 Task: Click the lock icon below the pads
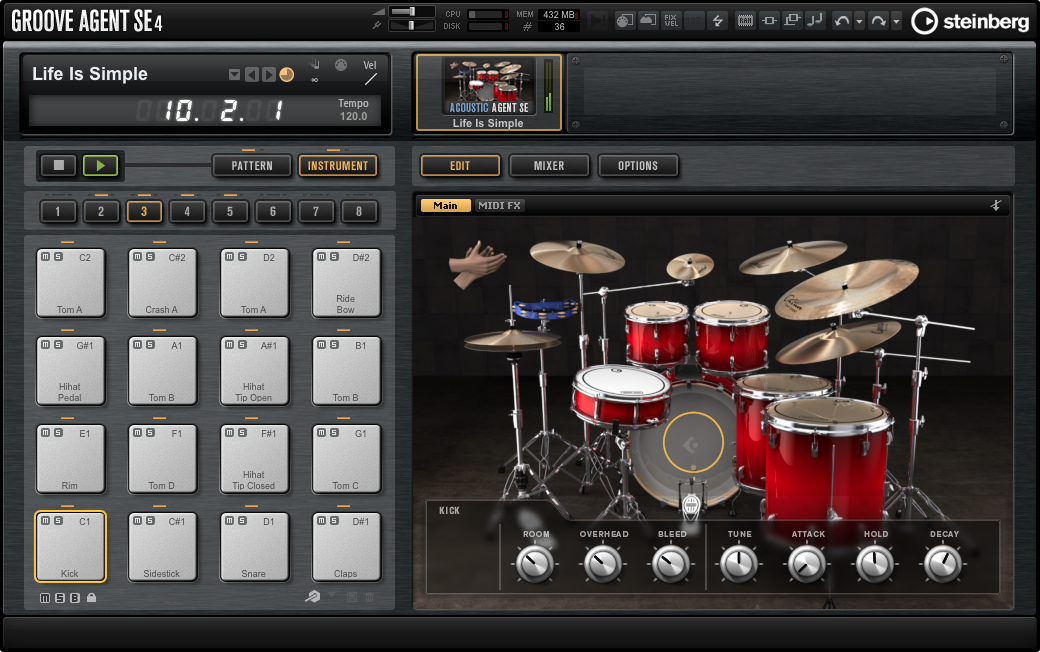point(92,598)
